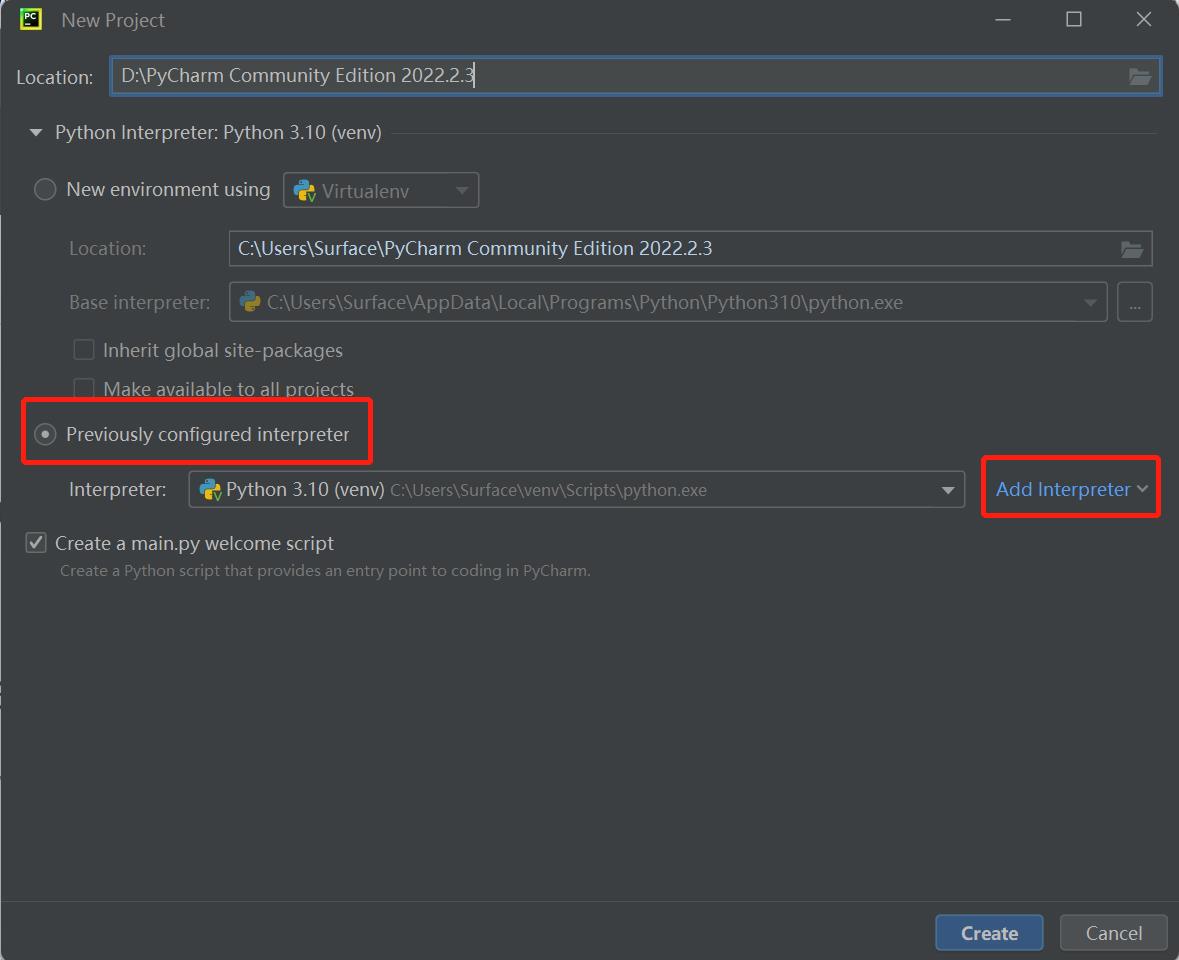Click the PyCharm logo icon in title bar
Screen dimensions: 1179x960
coord(30,19)
